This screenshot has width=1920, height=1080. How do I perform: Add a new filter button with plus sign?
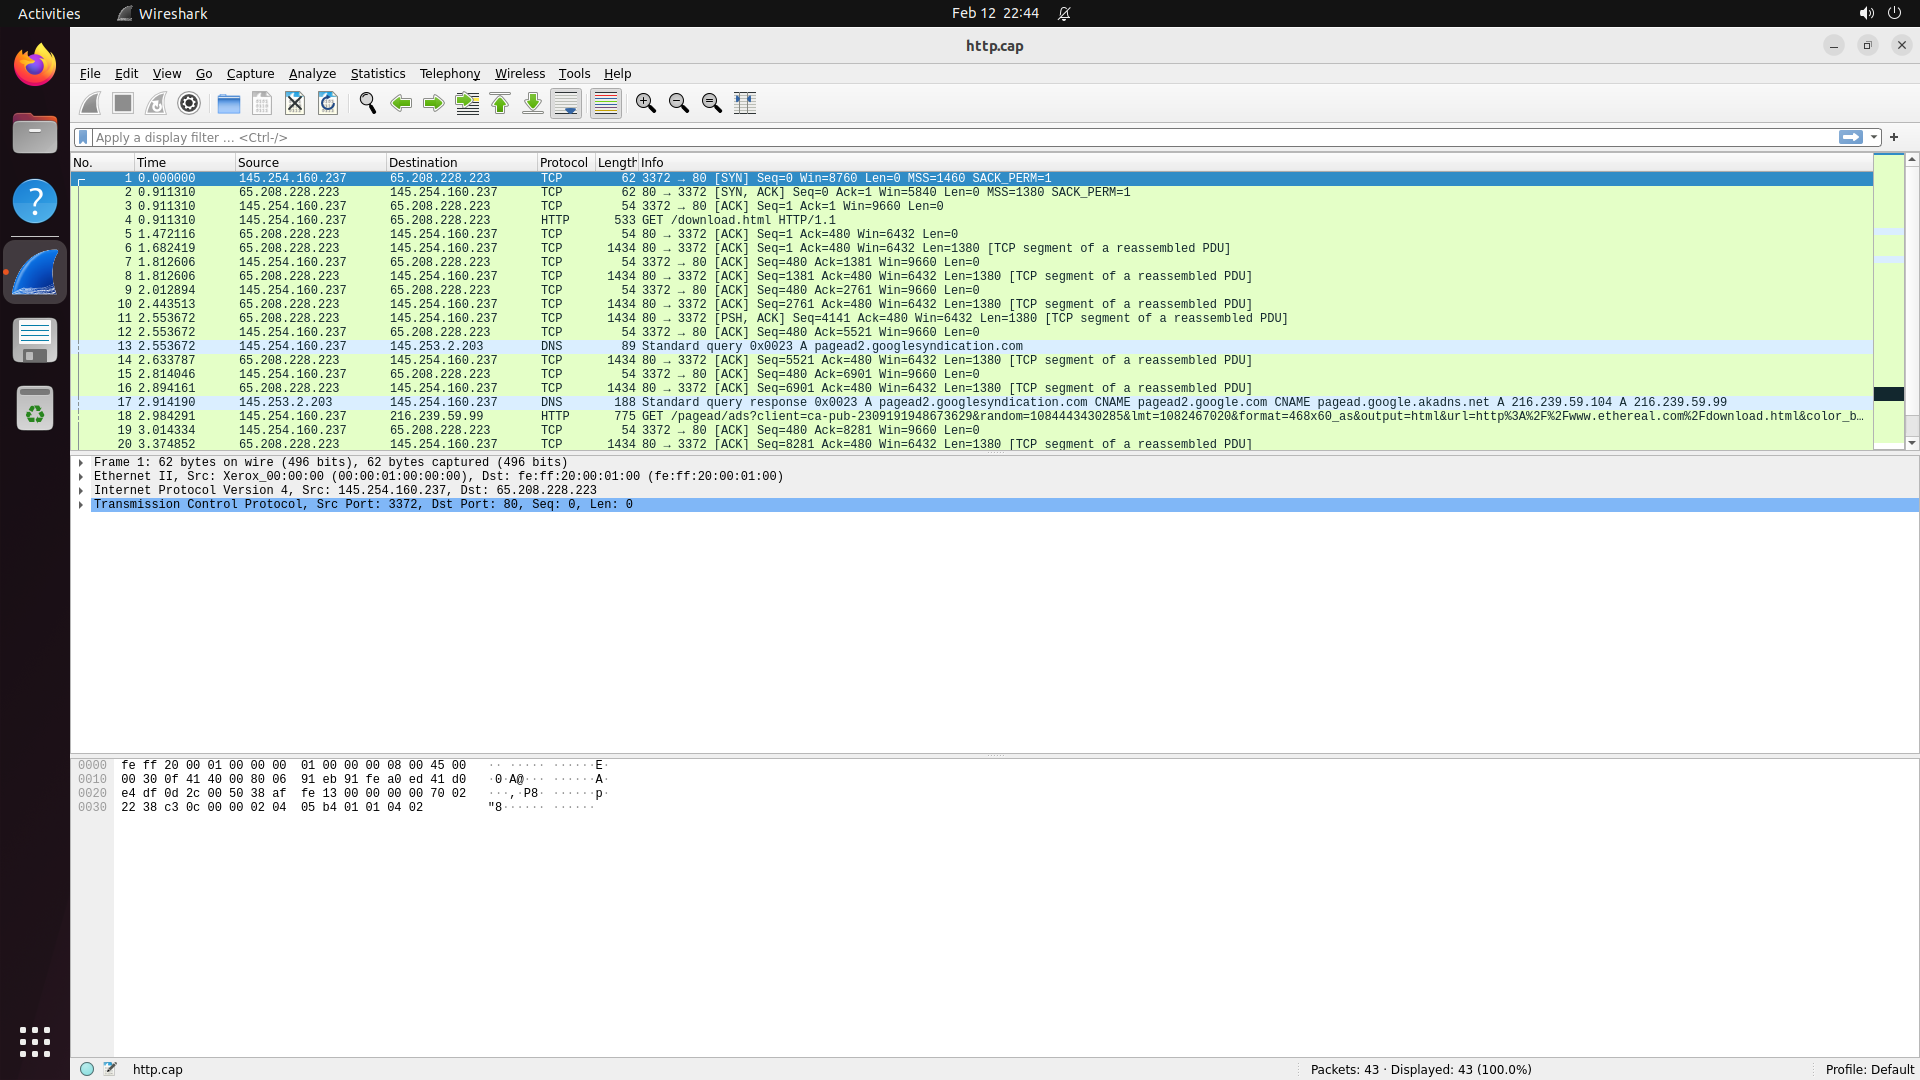1893,137
